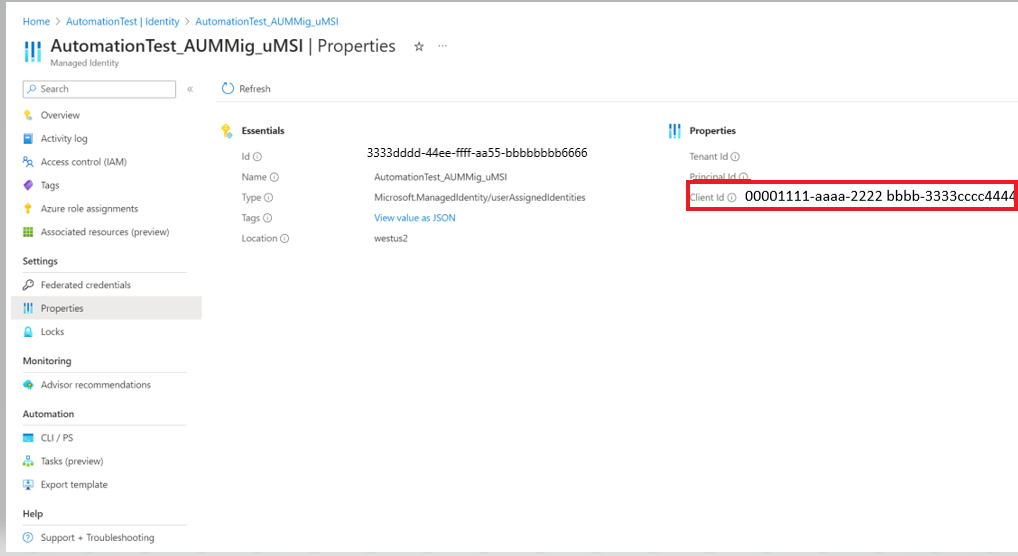Viewport: 1018px width, 556px height.
Task: Click info icon next to Tags label
Action: (267, 218)
